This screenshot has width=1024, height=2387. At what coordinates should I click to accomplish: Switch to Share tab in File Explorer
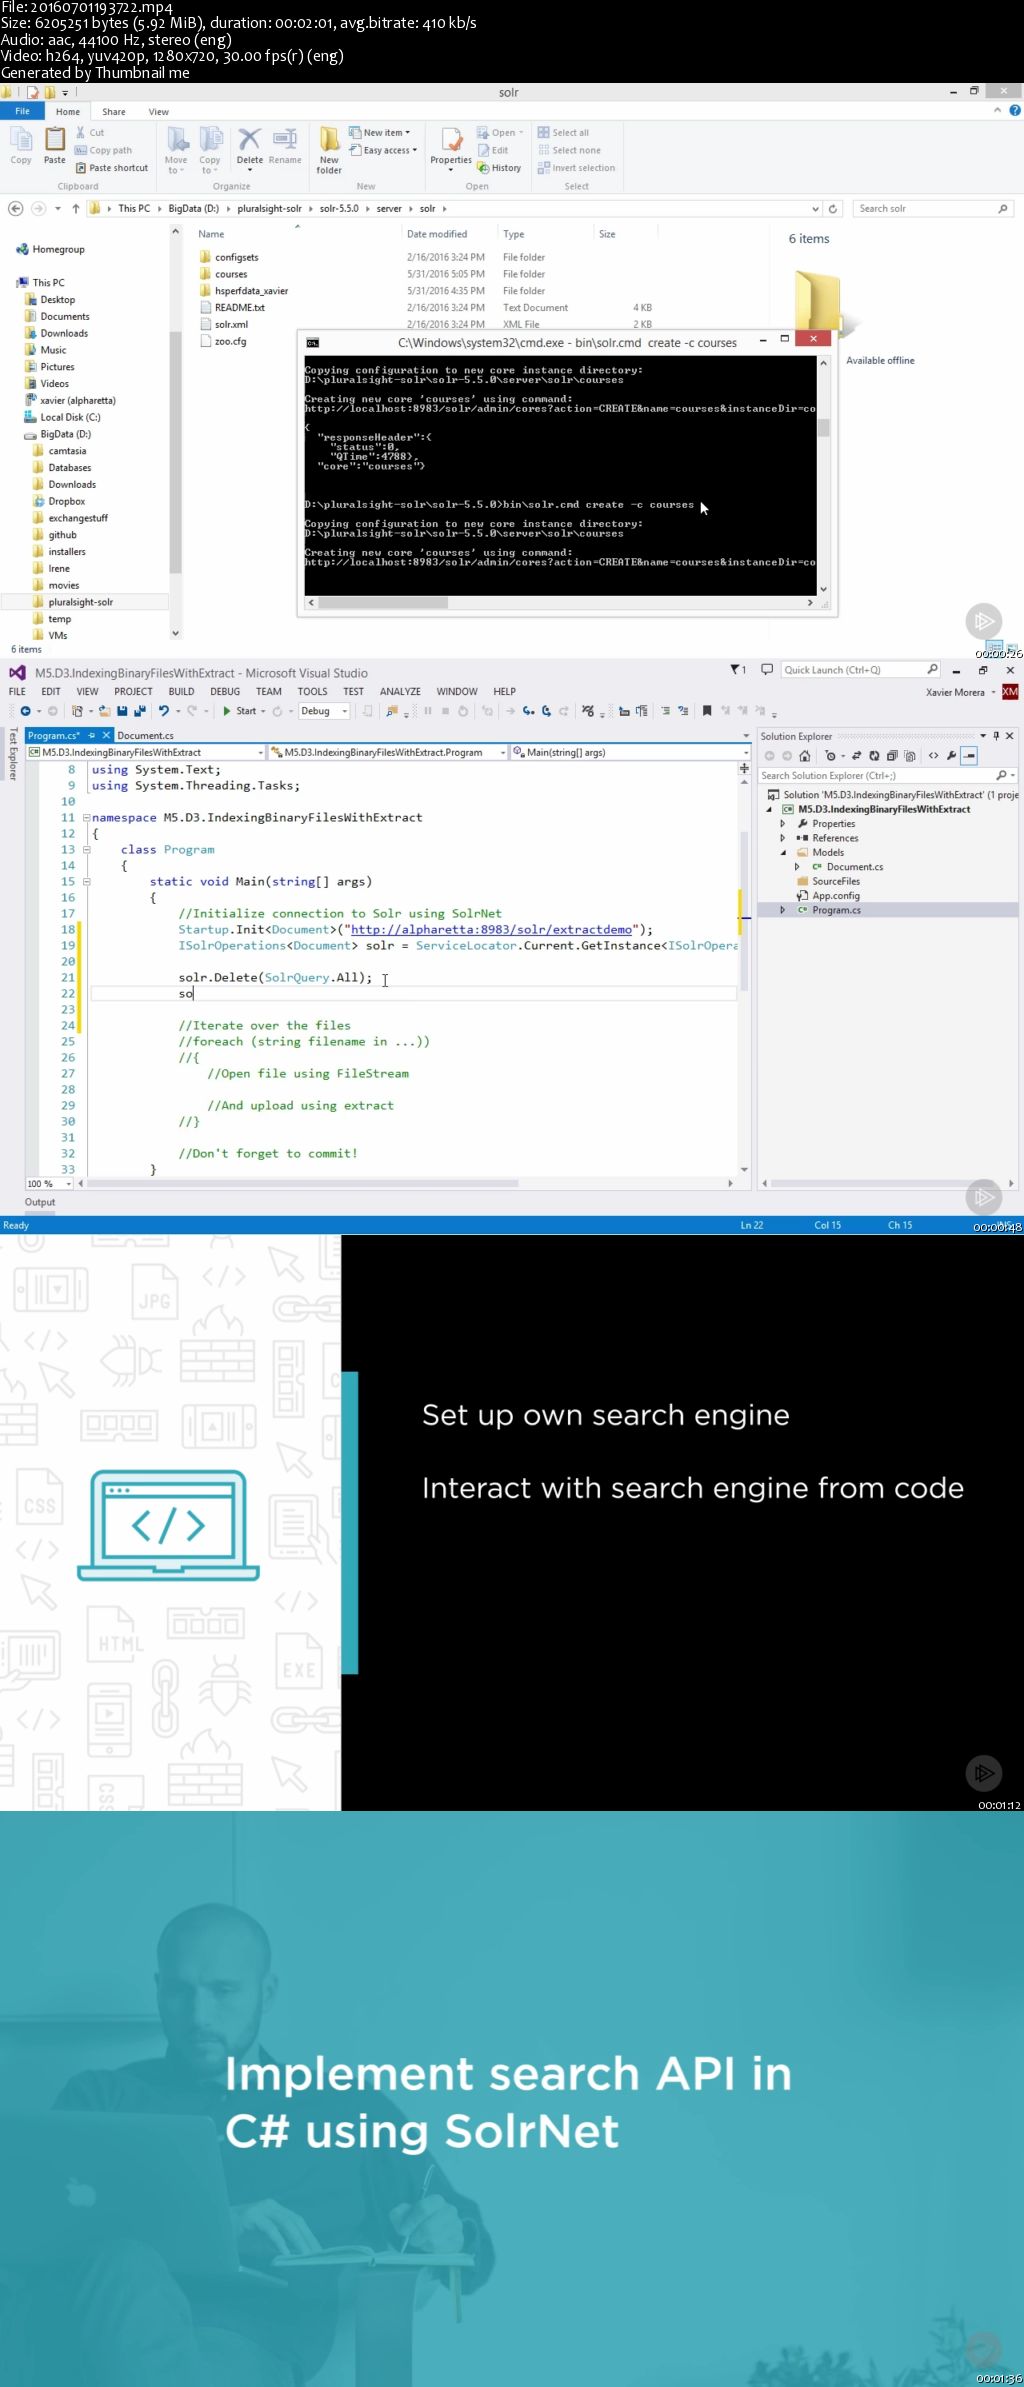pyautogui.click(x=114, y=112)
